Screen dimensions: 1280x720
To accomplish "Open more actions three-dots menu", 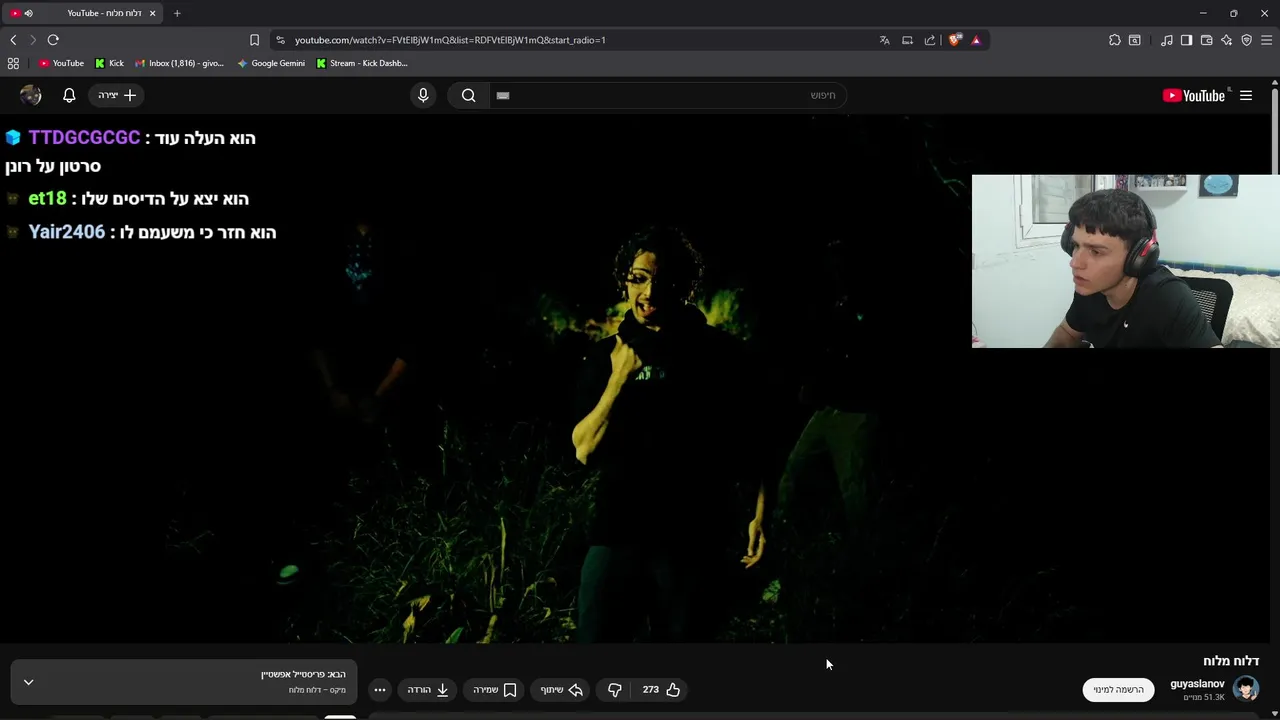I will point(380,690).
